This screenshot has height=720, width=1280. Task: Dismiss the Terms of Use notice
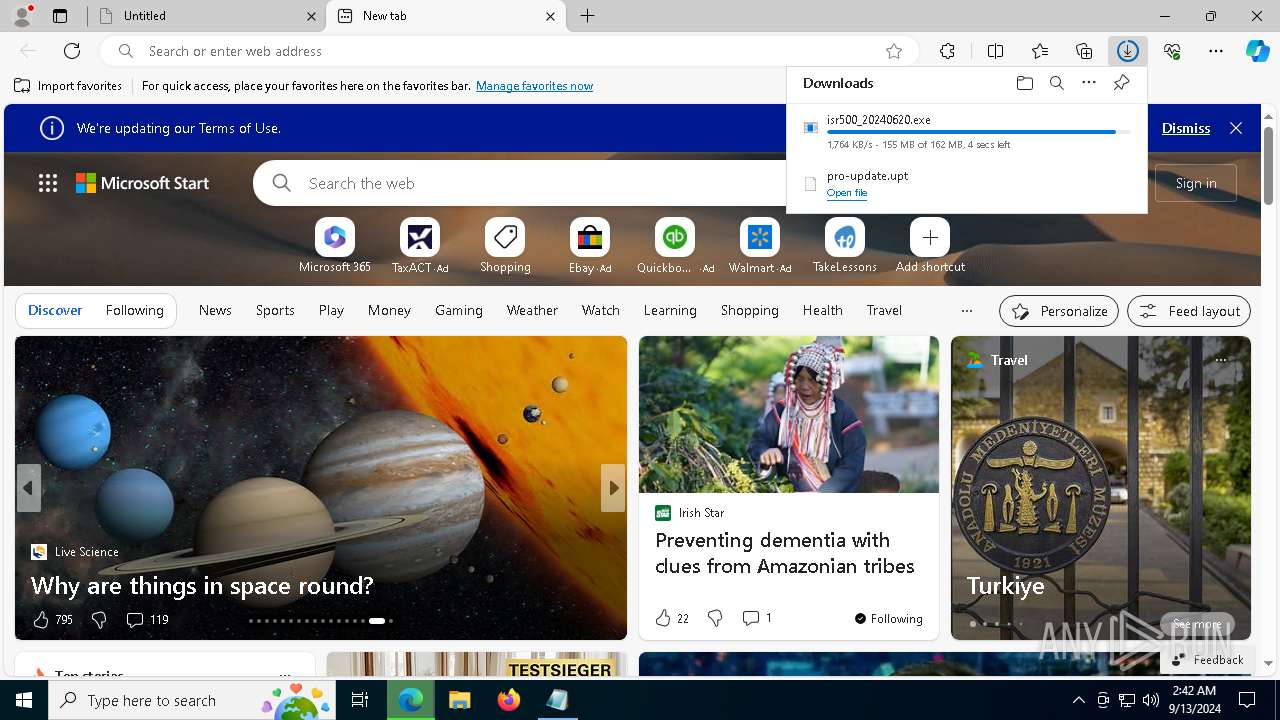[x=1186, y=128]
